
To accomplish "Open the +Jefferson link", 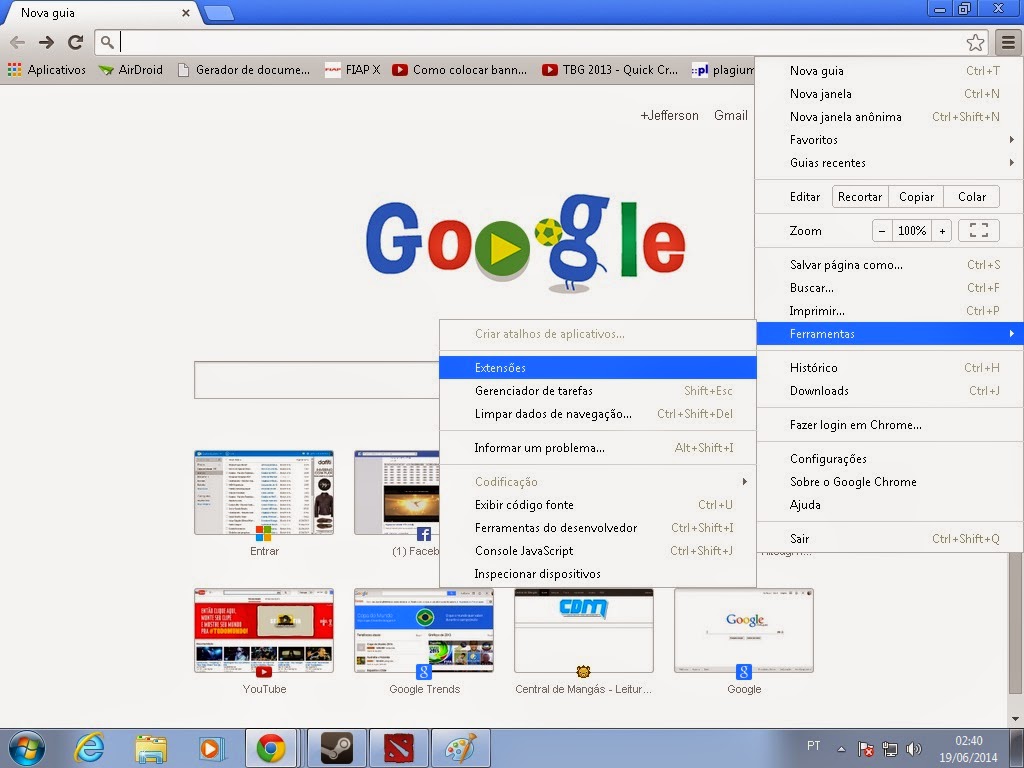I will [669, 116].
